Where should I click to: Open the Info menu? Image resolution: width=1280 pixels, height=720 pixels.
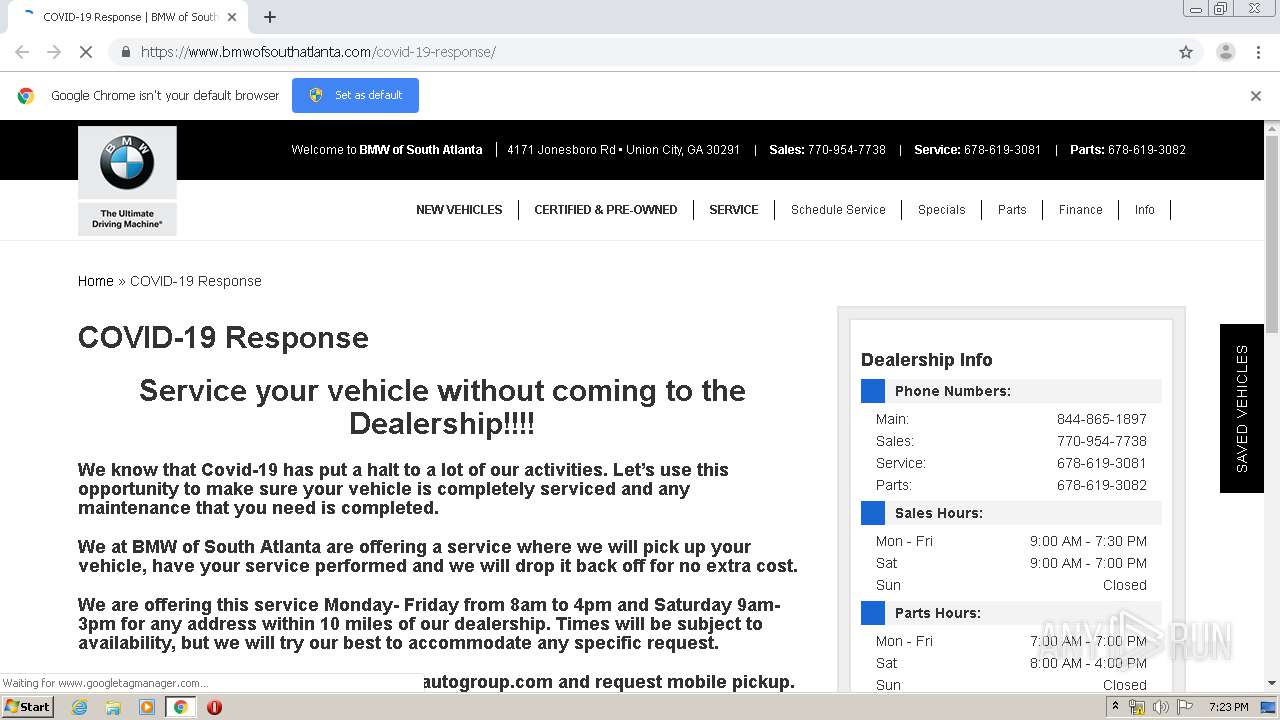point(1145,210)
